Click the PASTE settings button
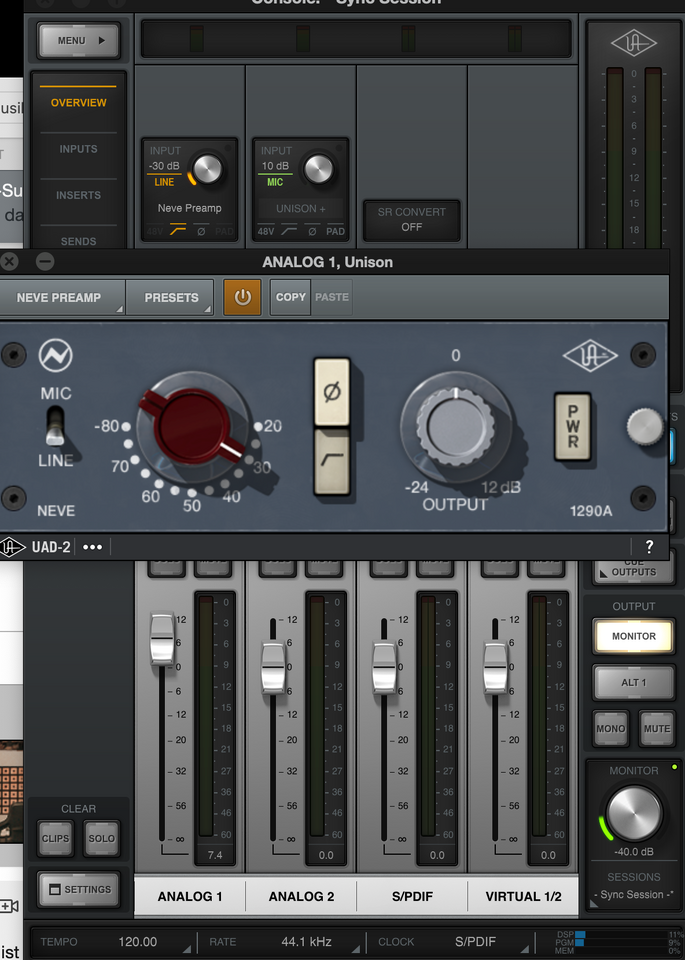The image size is (685, 960). point(332,297)
